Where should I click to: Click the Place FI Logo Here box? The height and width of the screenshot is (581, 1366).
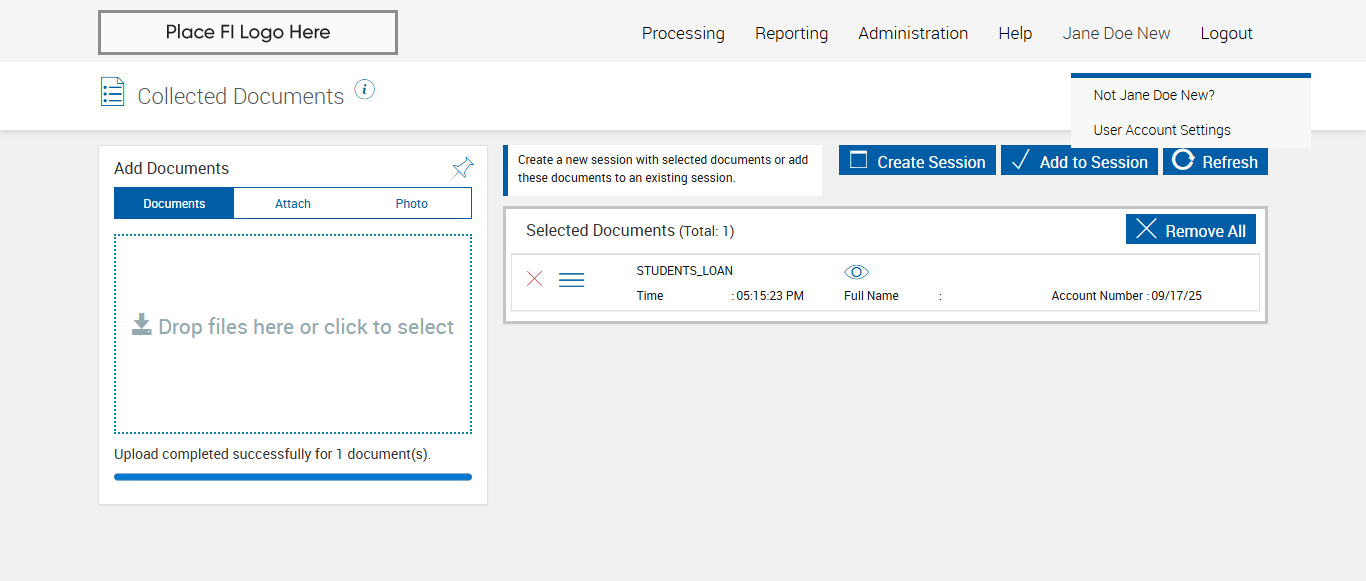click(x=248, y=32)
